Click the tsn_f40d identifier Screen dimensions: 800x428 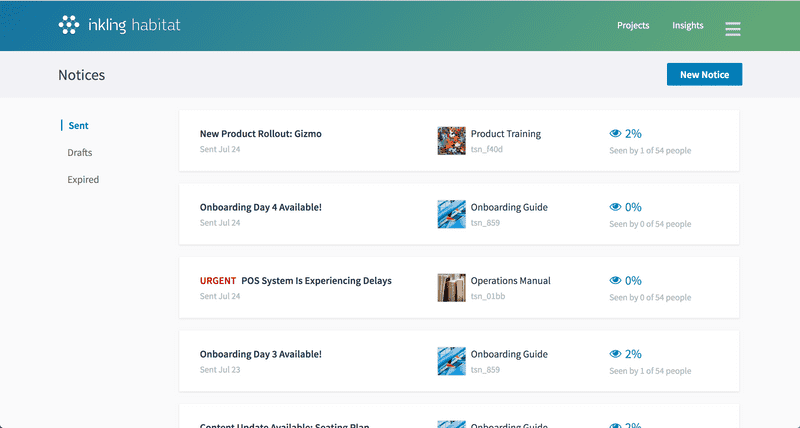pos(487,149)
